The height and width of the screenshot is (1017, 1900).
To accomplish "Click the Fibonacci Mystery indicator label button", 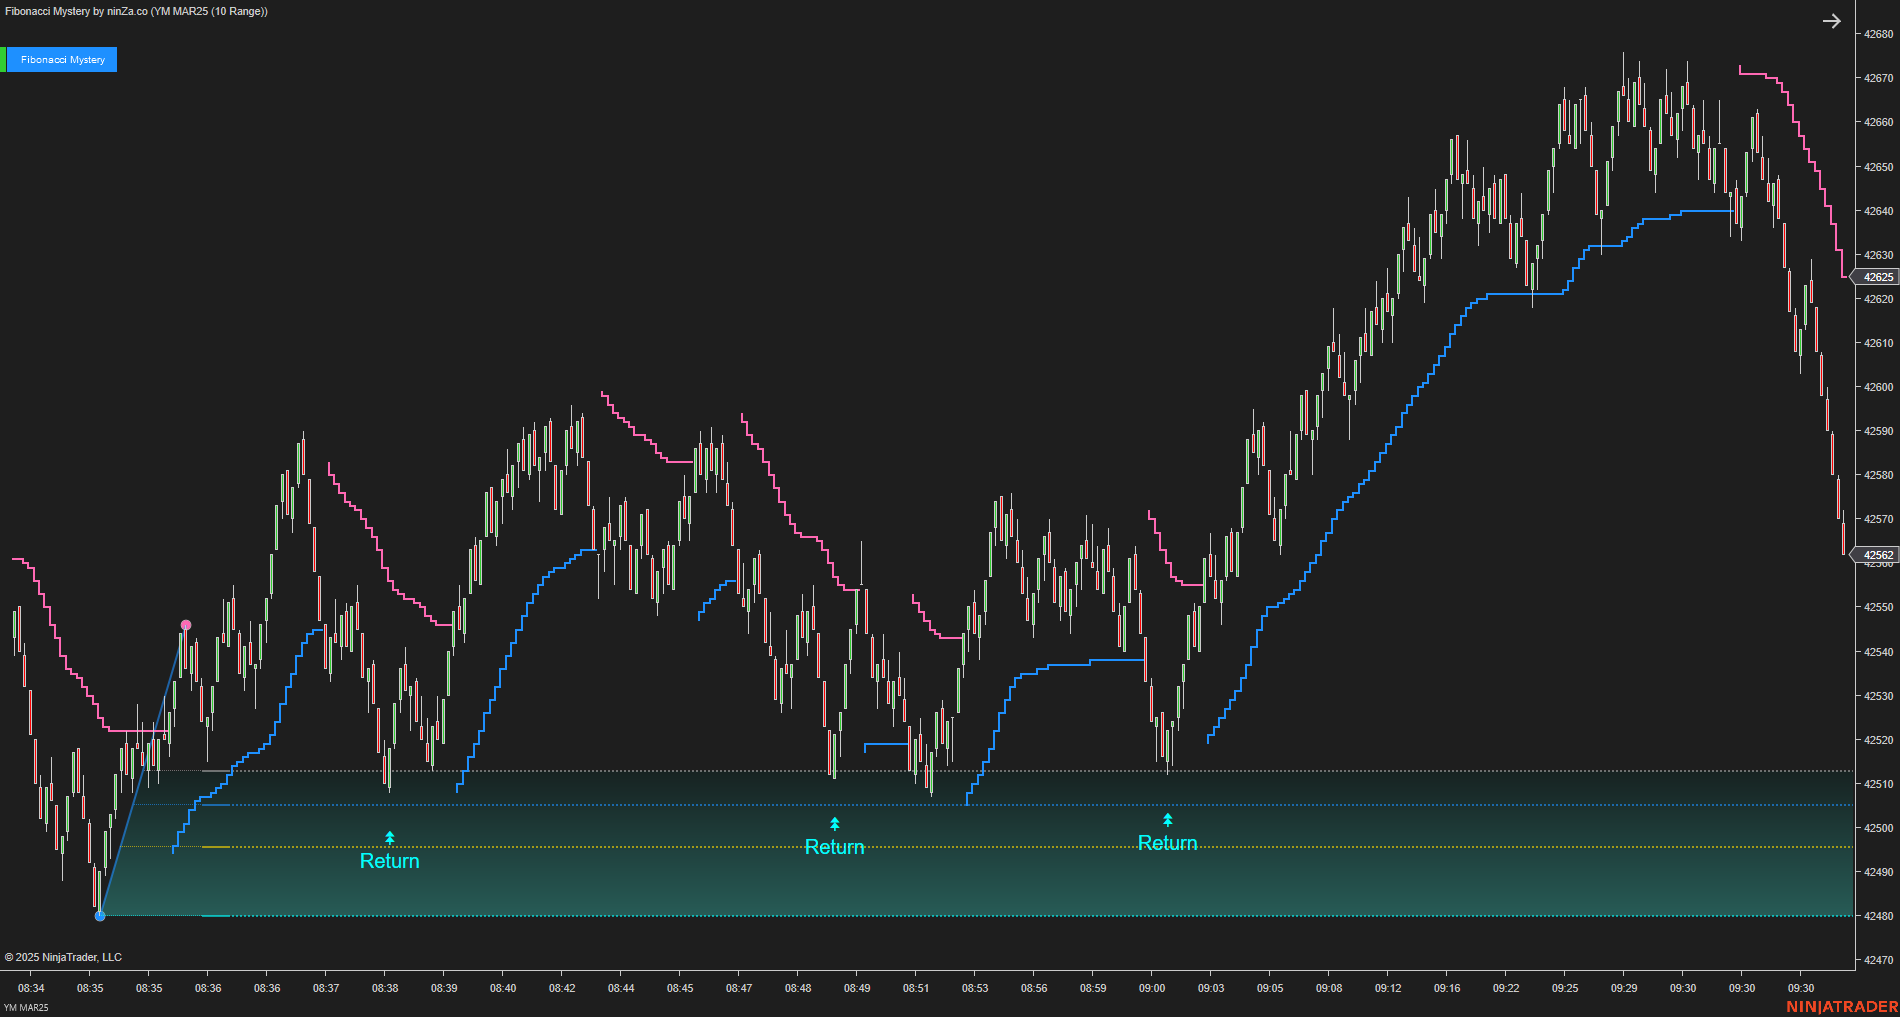I will coord(62,59).
